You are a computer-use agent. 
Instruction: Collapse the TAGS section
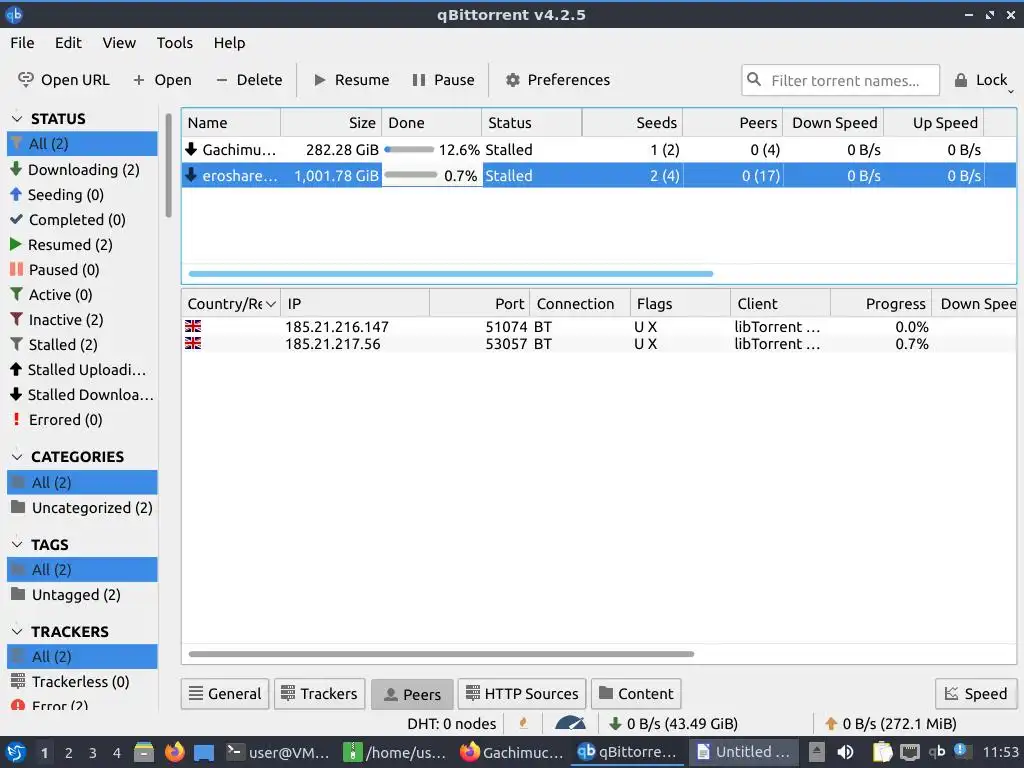tap(17, 544)
